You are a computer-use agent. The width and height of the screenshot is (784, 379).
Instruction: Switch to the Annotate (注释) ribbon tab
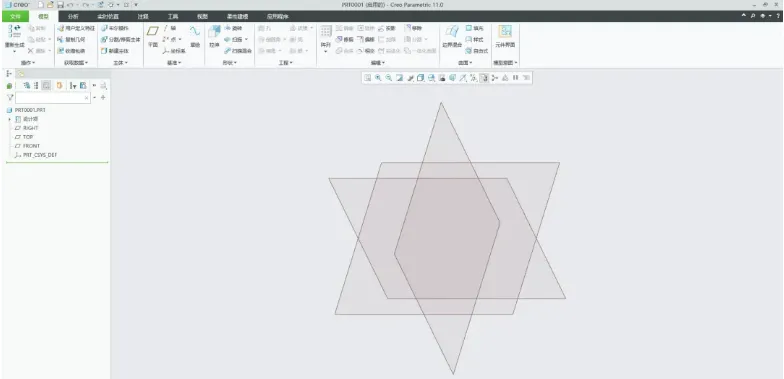[143, 16]
